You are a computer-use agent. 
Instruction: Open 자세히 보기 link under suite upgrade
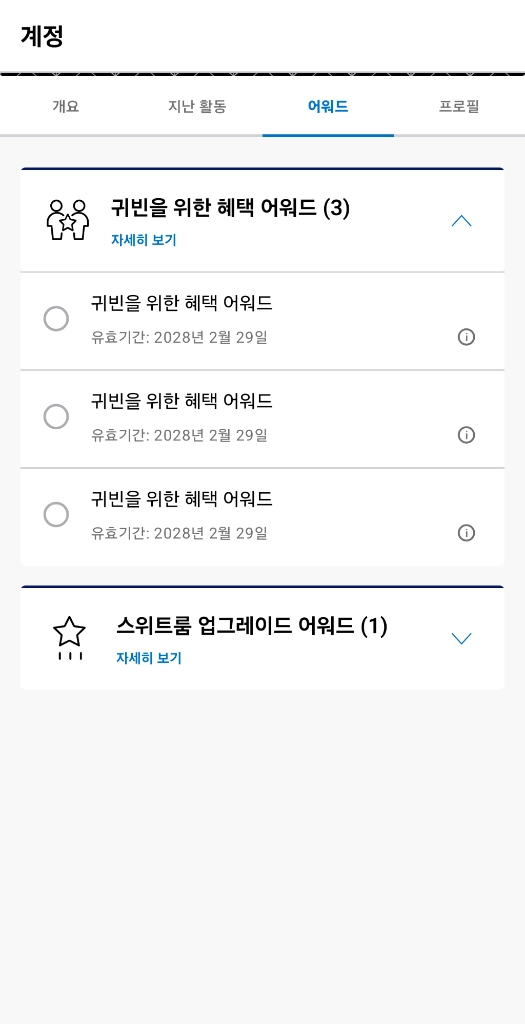click(149, 658)
